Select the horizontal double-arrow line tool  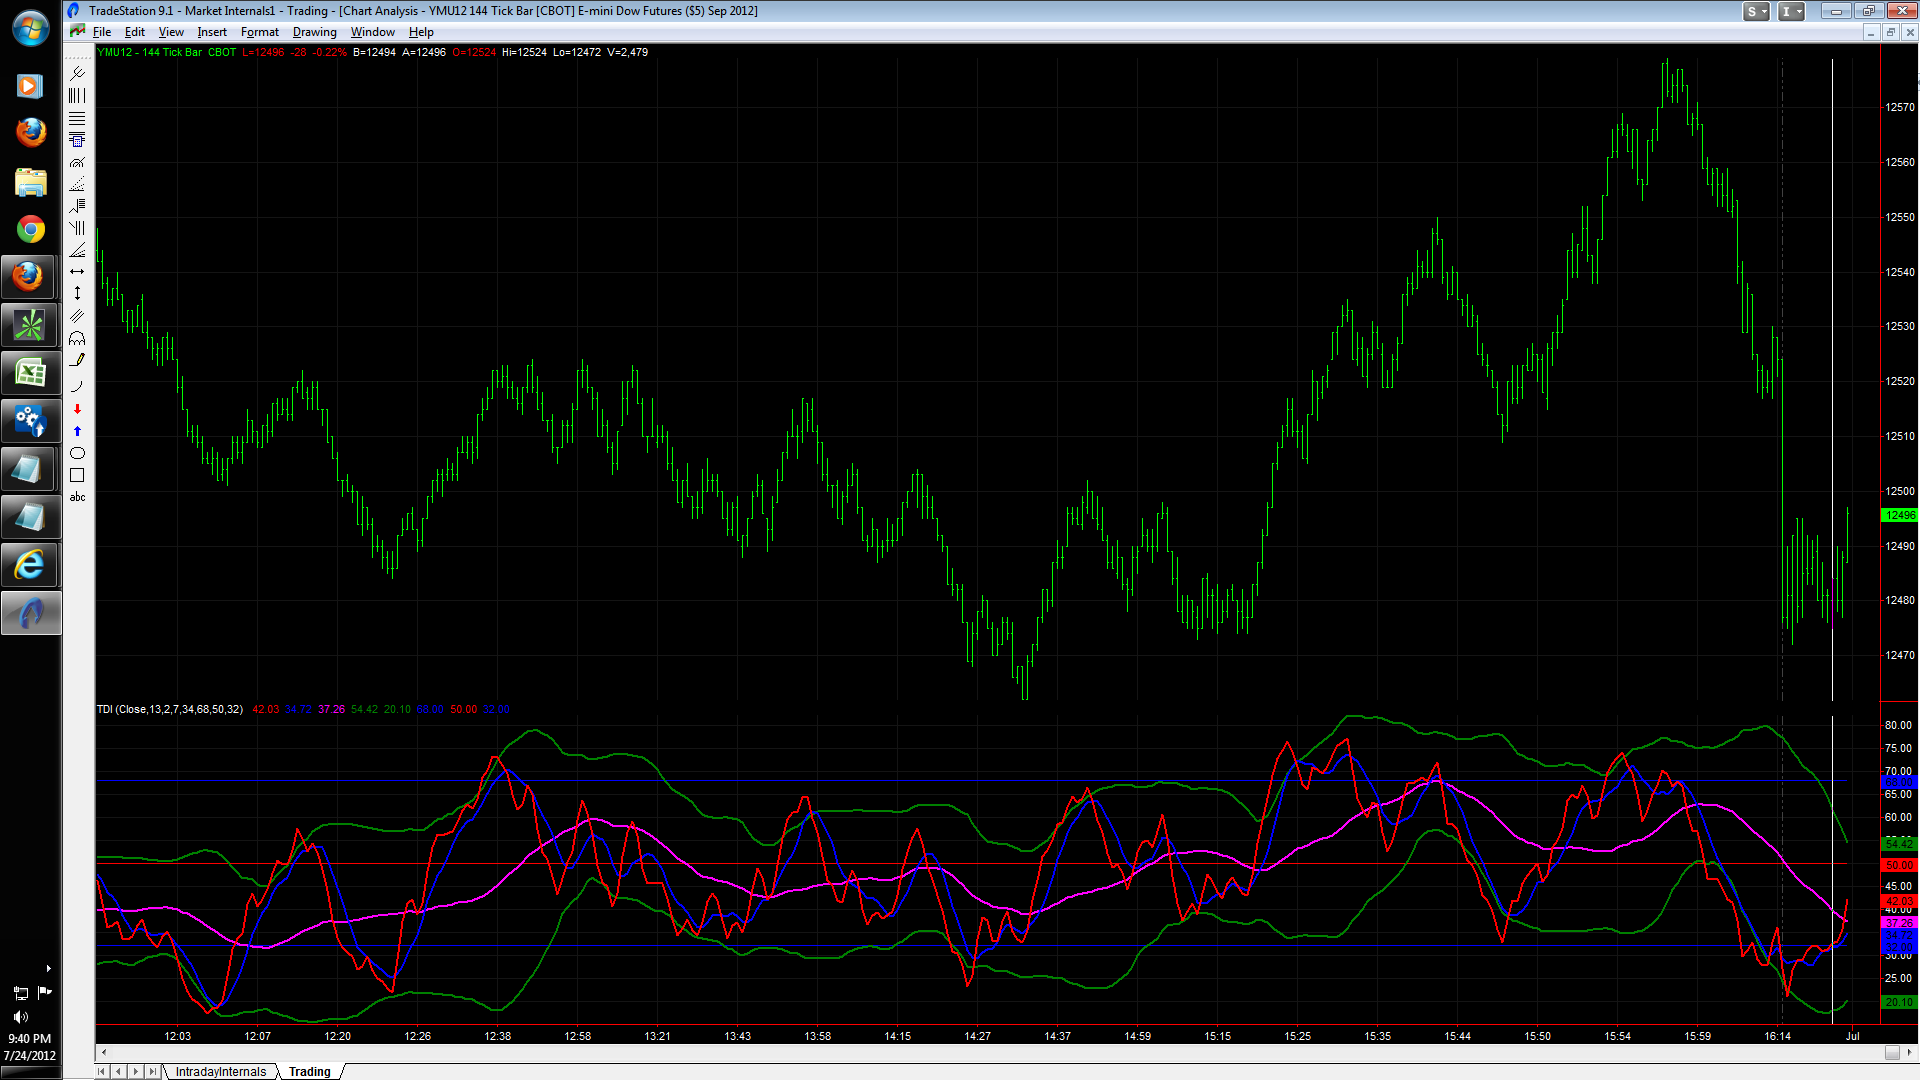point(77,271)
